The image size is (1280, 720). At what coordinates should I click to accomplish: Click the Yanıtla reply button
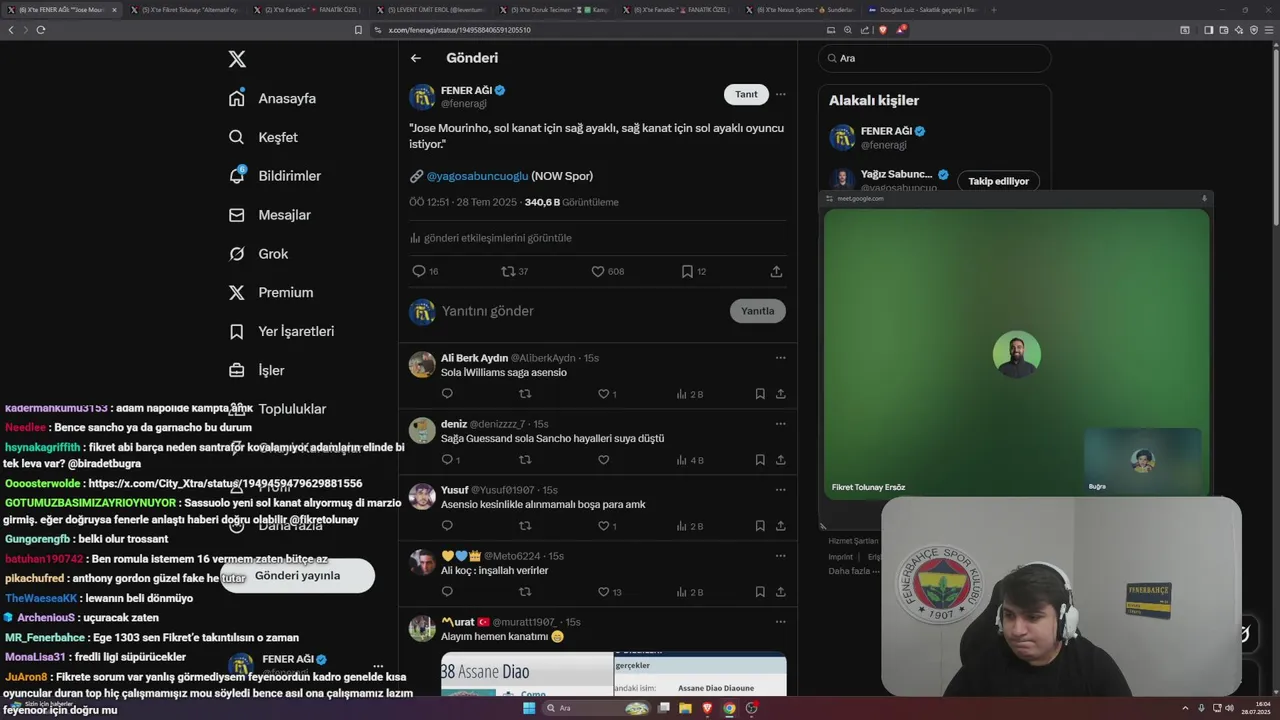coord(758,311)
